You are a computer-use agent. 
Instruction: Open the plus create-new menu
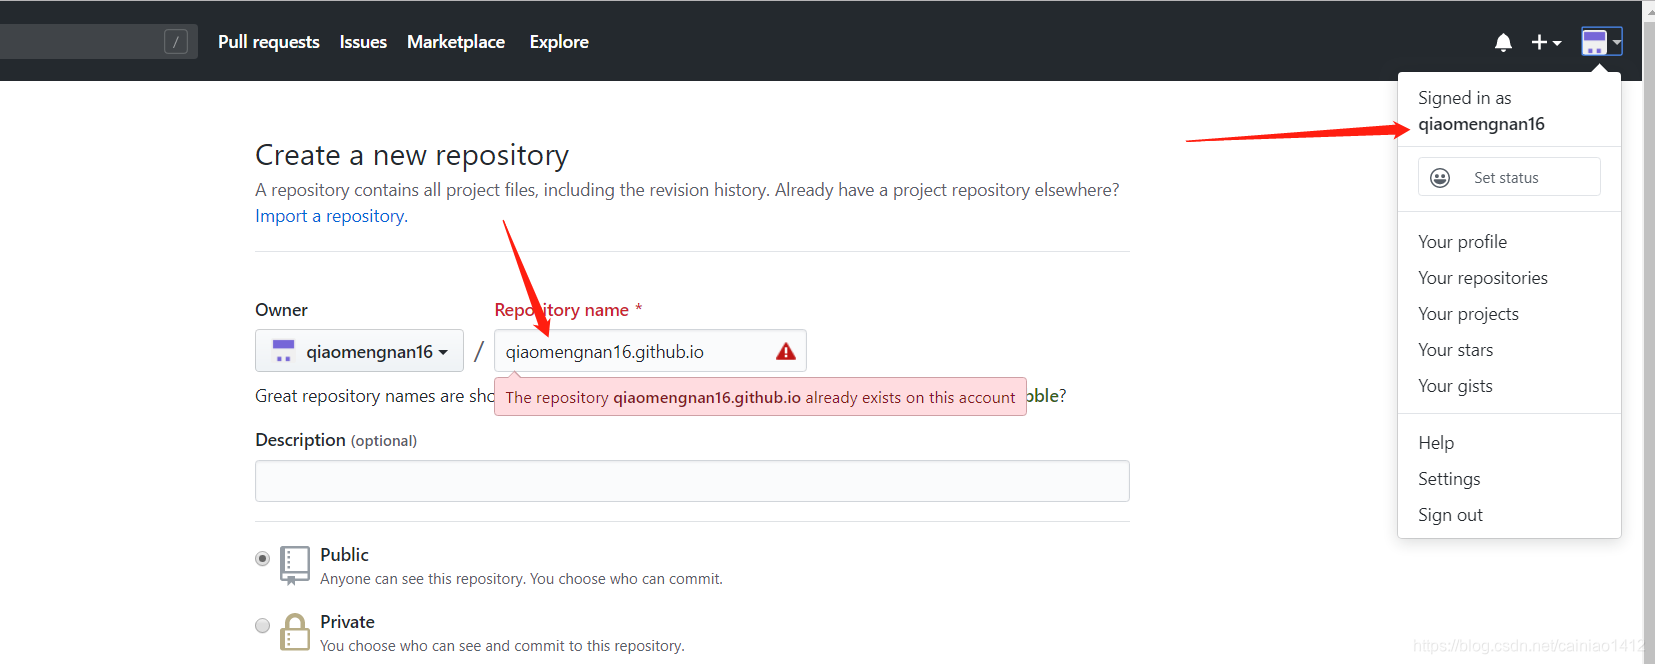pyautogui.click(x=1546, y=42)
